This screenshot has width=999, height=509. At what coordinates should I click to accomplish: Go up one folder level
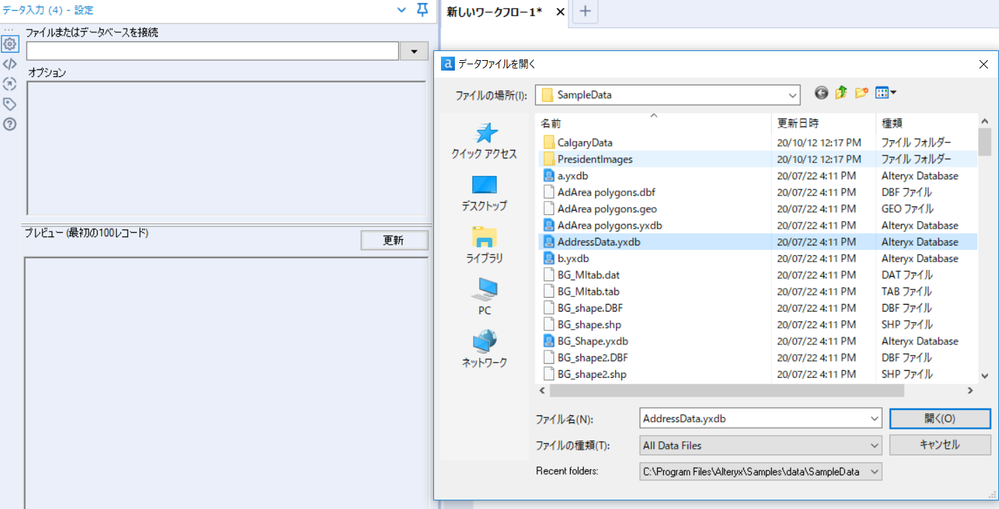[x=841, y=94]
